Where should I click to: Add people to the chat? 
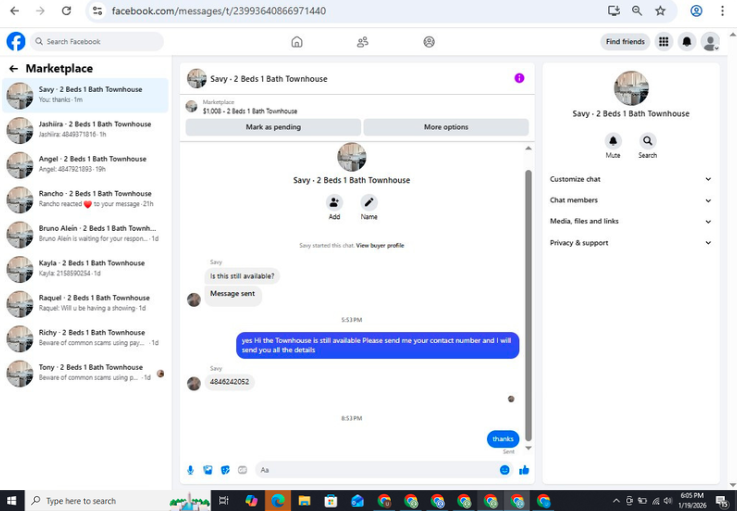[334, 203]
